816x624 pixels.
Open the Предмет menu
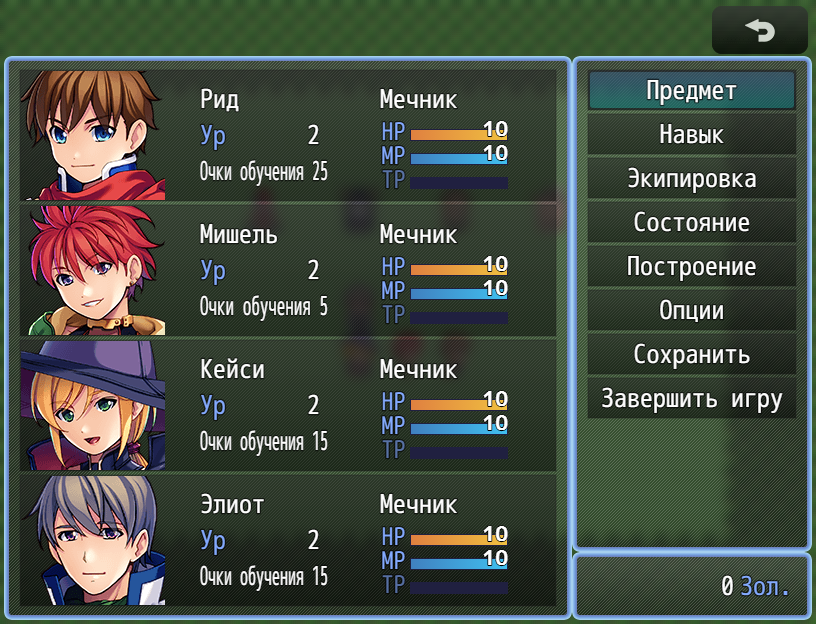point(692,91)
